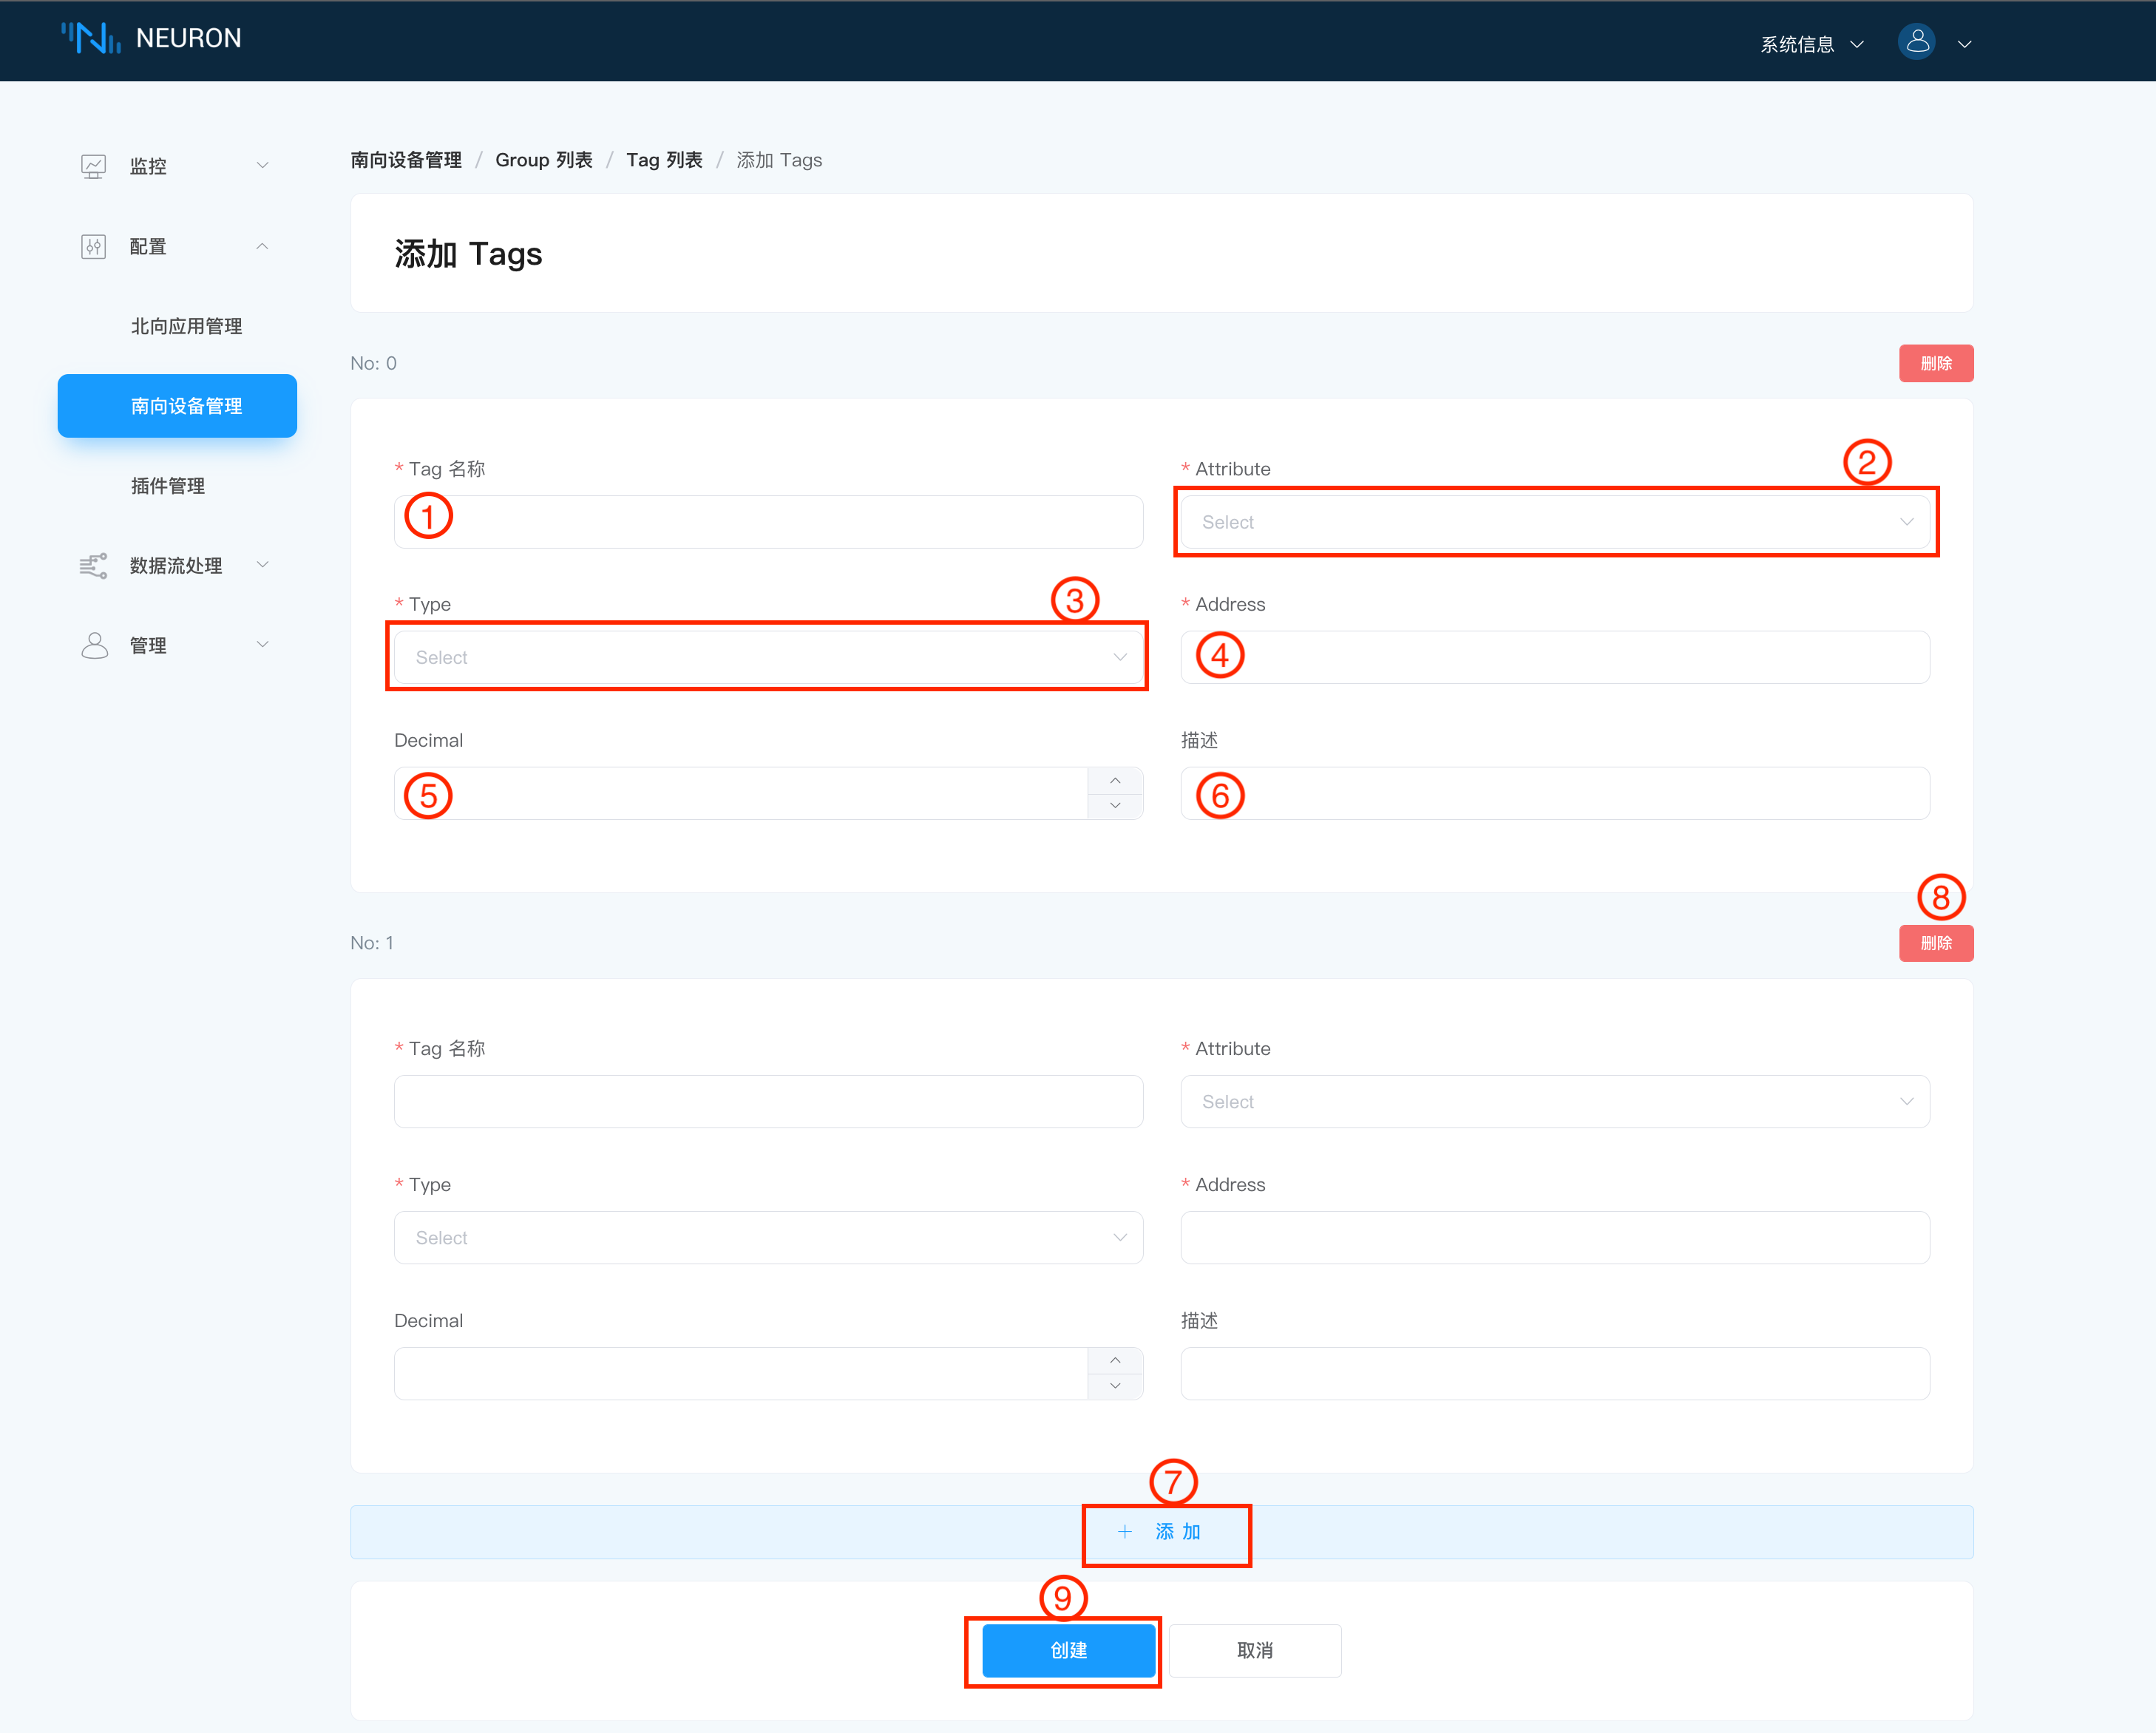This screenshot has height=1733, width=2156.
Task: Go to 南向设备管理 breadcrumb
Action: (x=406, y=160)
